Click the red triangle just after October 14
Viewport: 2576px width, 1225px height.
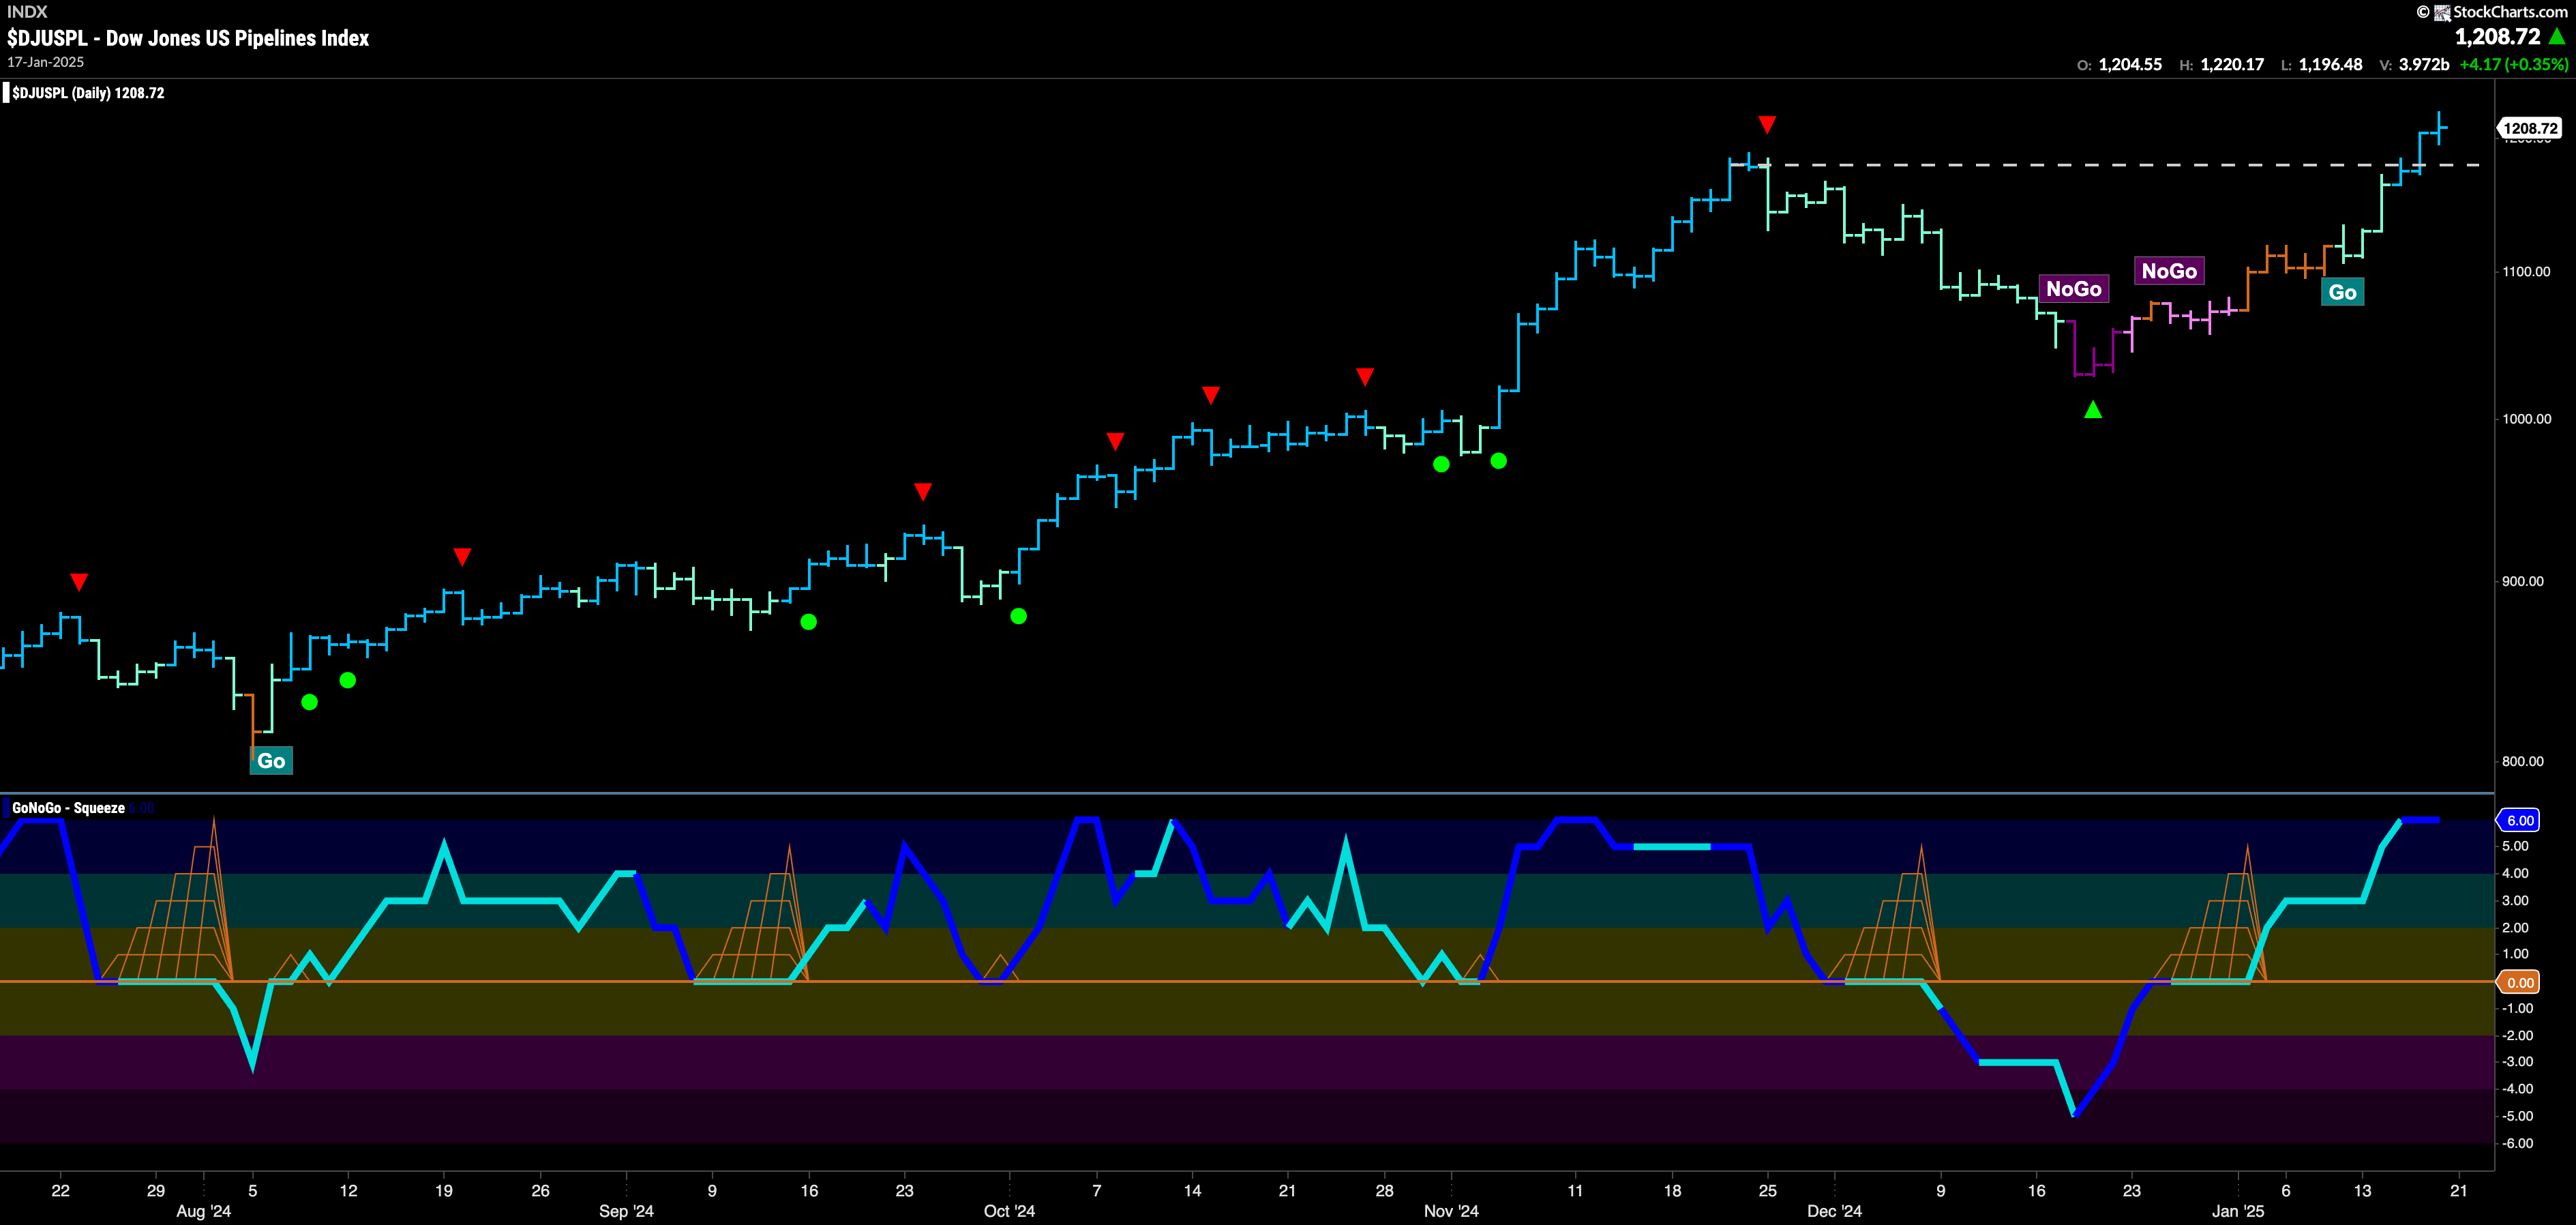(1211, 395)
